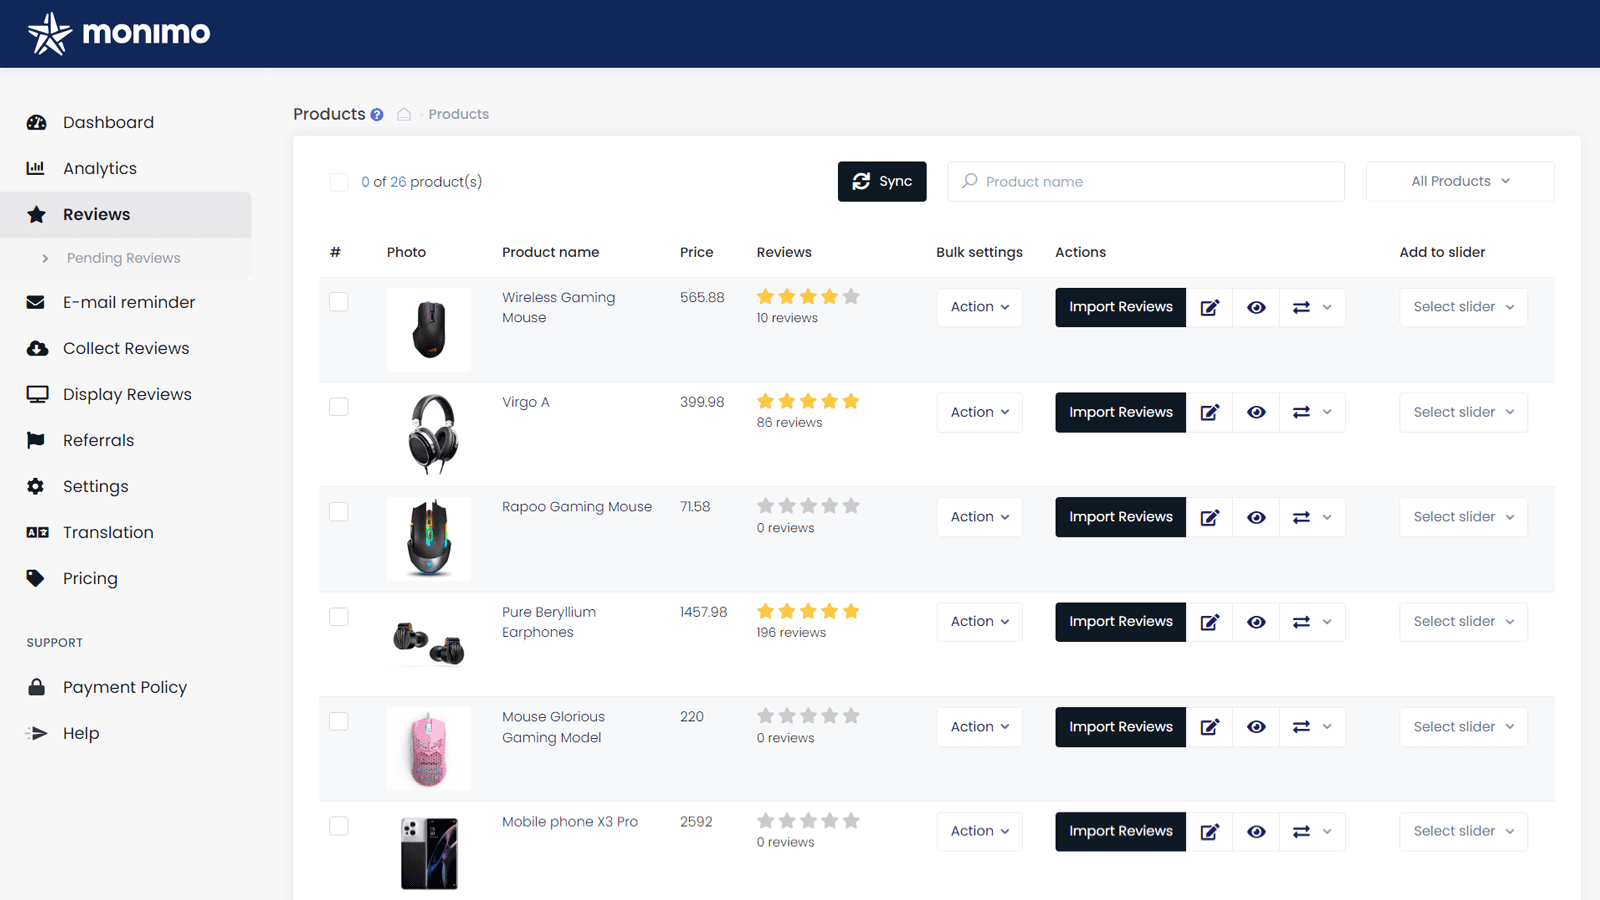Select the Pure Beryllium Earphones checkbox
The height and width of the screenshot is (900, 1600).
(339, 617)
